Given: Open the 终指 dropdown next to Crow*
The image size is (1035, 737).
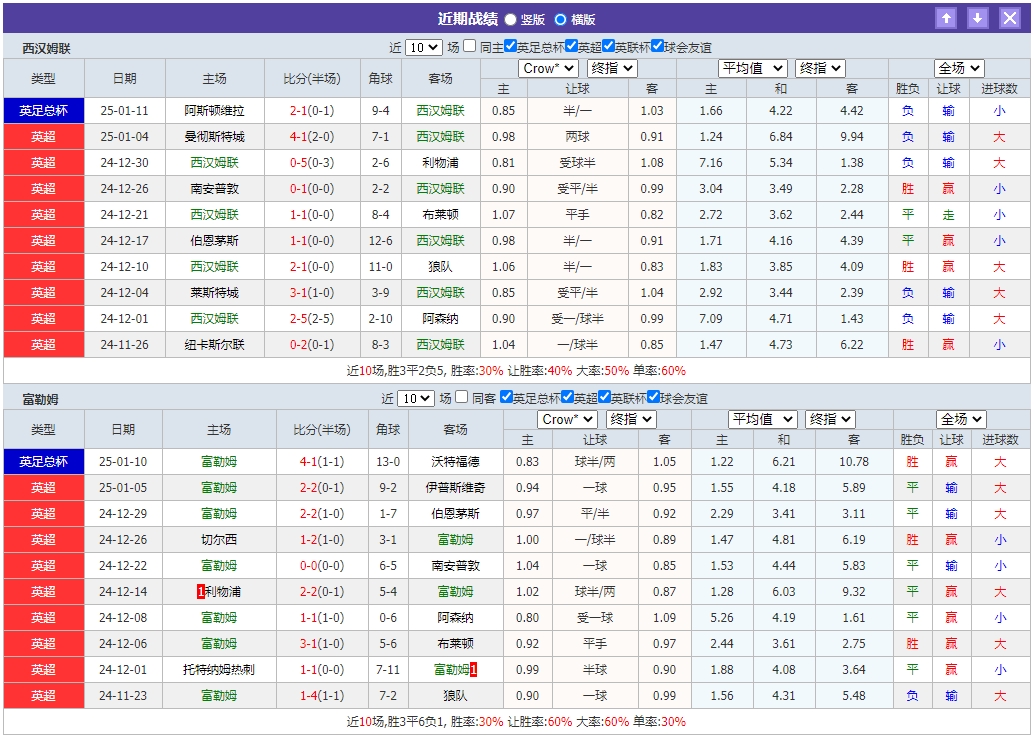Looking at the screenshot, I should coord(611,68).
